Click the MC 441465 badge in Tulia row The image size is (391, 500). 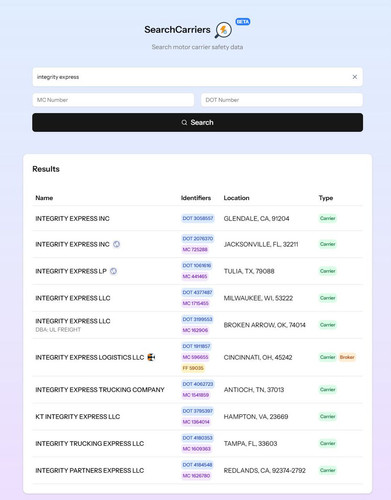coord(195,277)
